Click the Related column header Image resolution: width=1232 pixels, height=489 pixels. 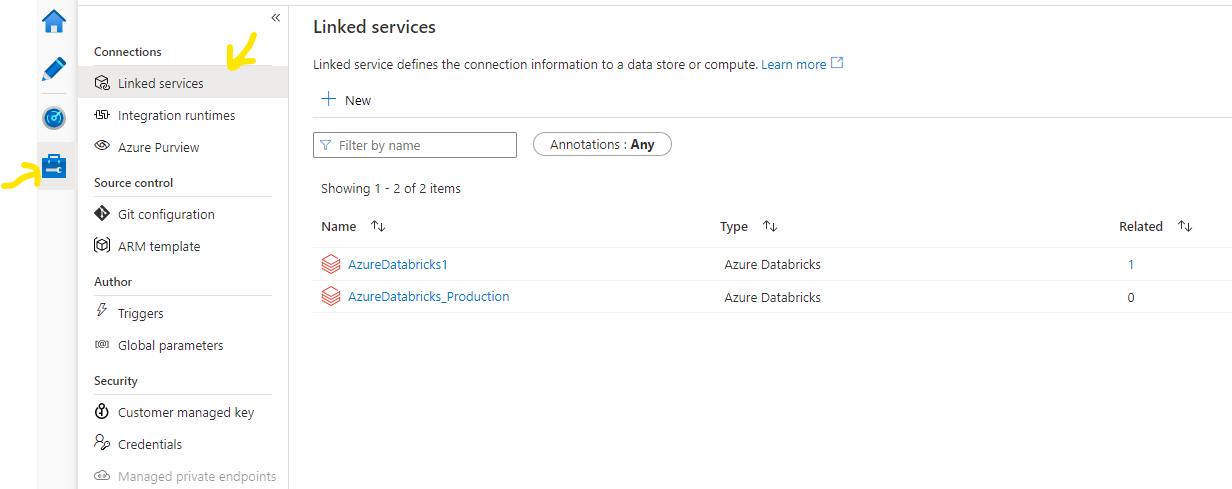tap(1141, 227)
